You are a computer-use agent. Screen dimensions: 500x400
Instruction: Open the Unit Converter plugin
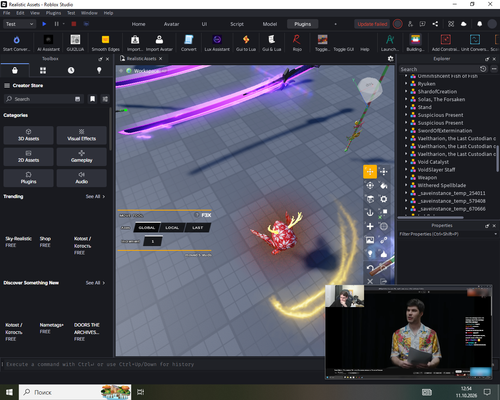pos(475,43)
